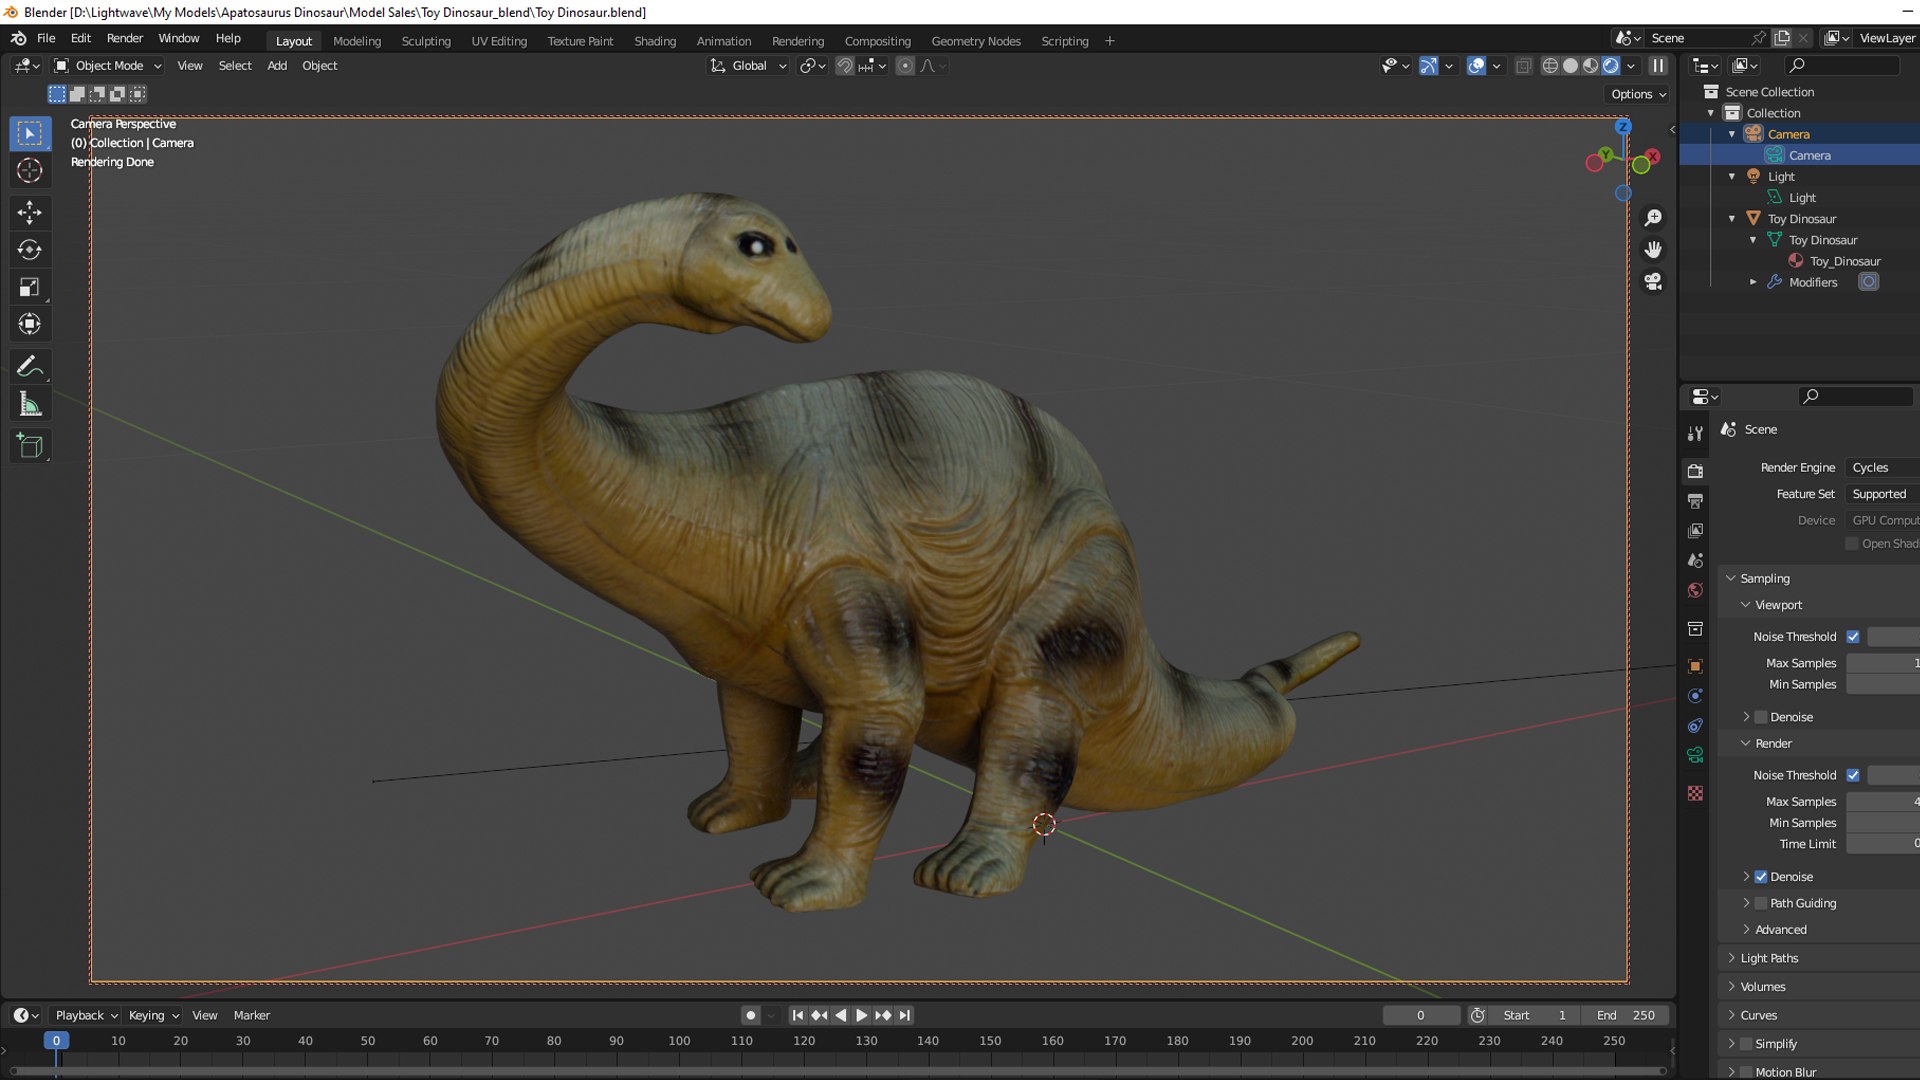Screen dimensions: 1920x1080
Task: Jump to the end frame button
Action: [904, 1015]
